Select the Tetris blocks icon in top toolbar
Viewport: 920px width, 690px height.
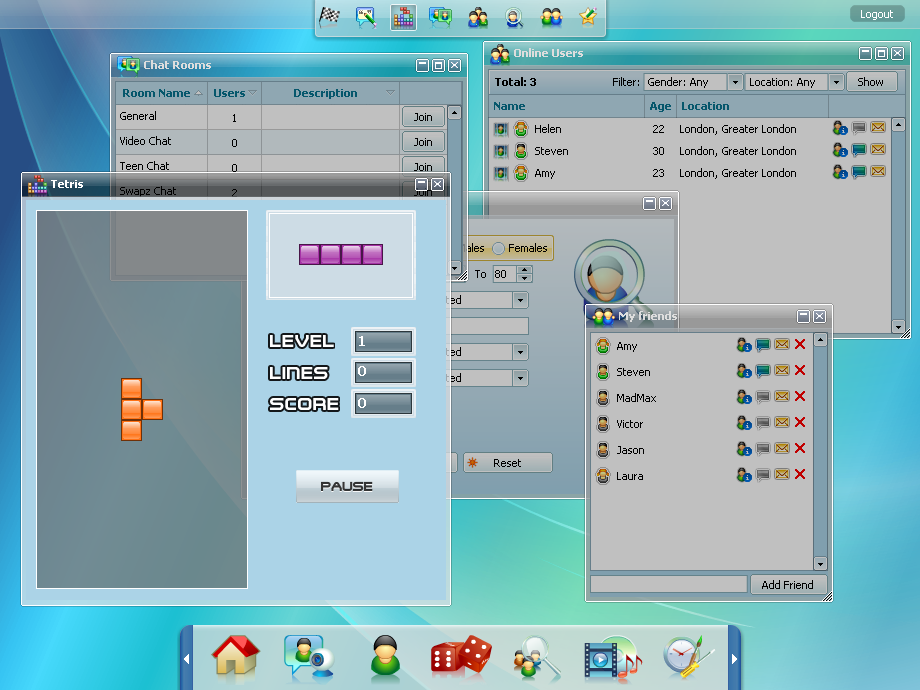[403, 18]
